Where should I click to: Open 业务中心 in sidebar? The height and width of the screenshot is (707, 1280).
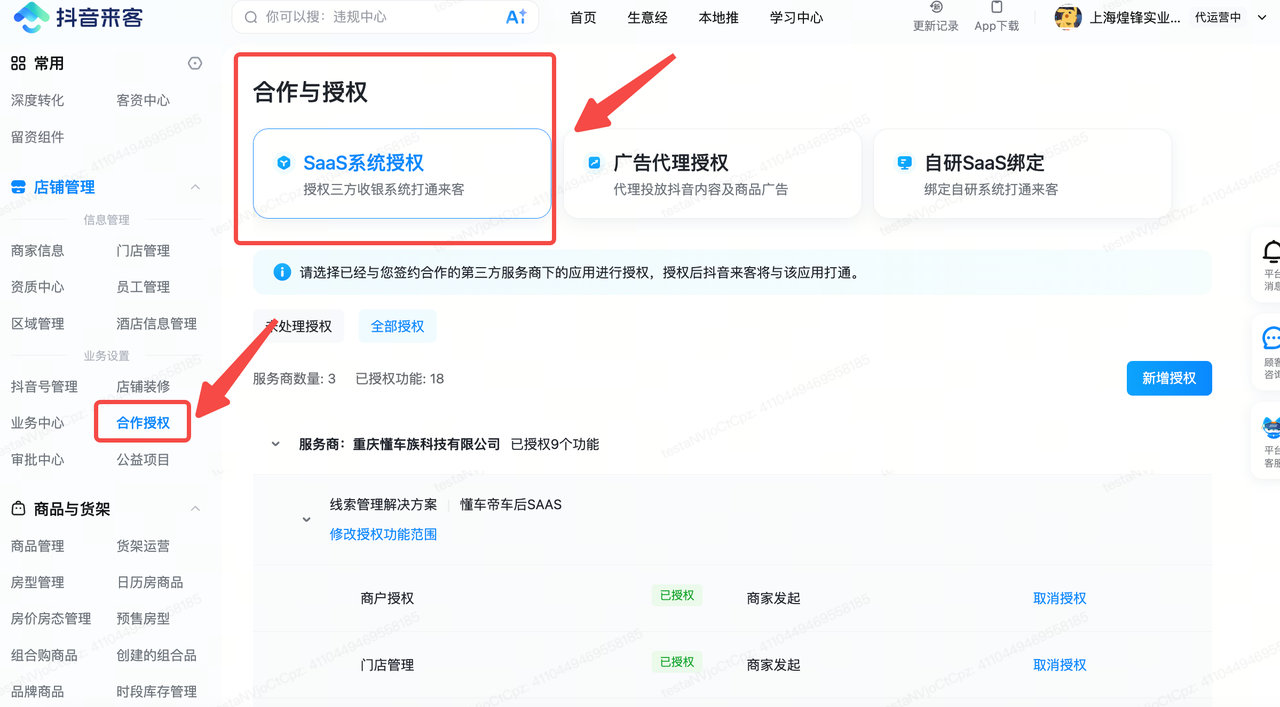coord(37,423)
